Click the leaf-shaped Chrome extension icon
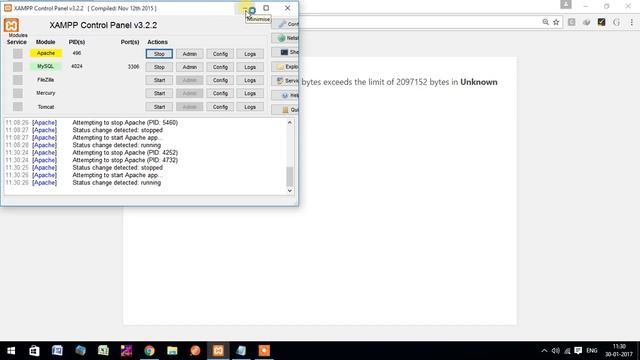 (587, 22)
